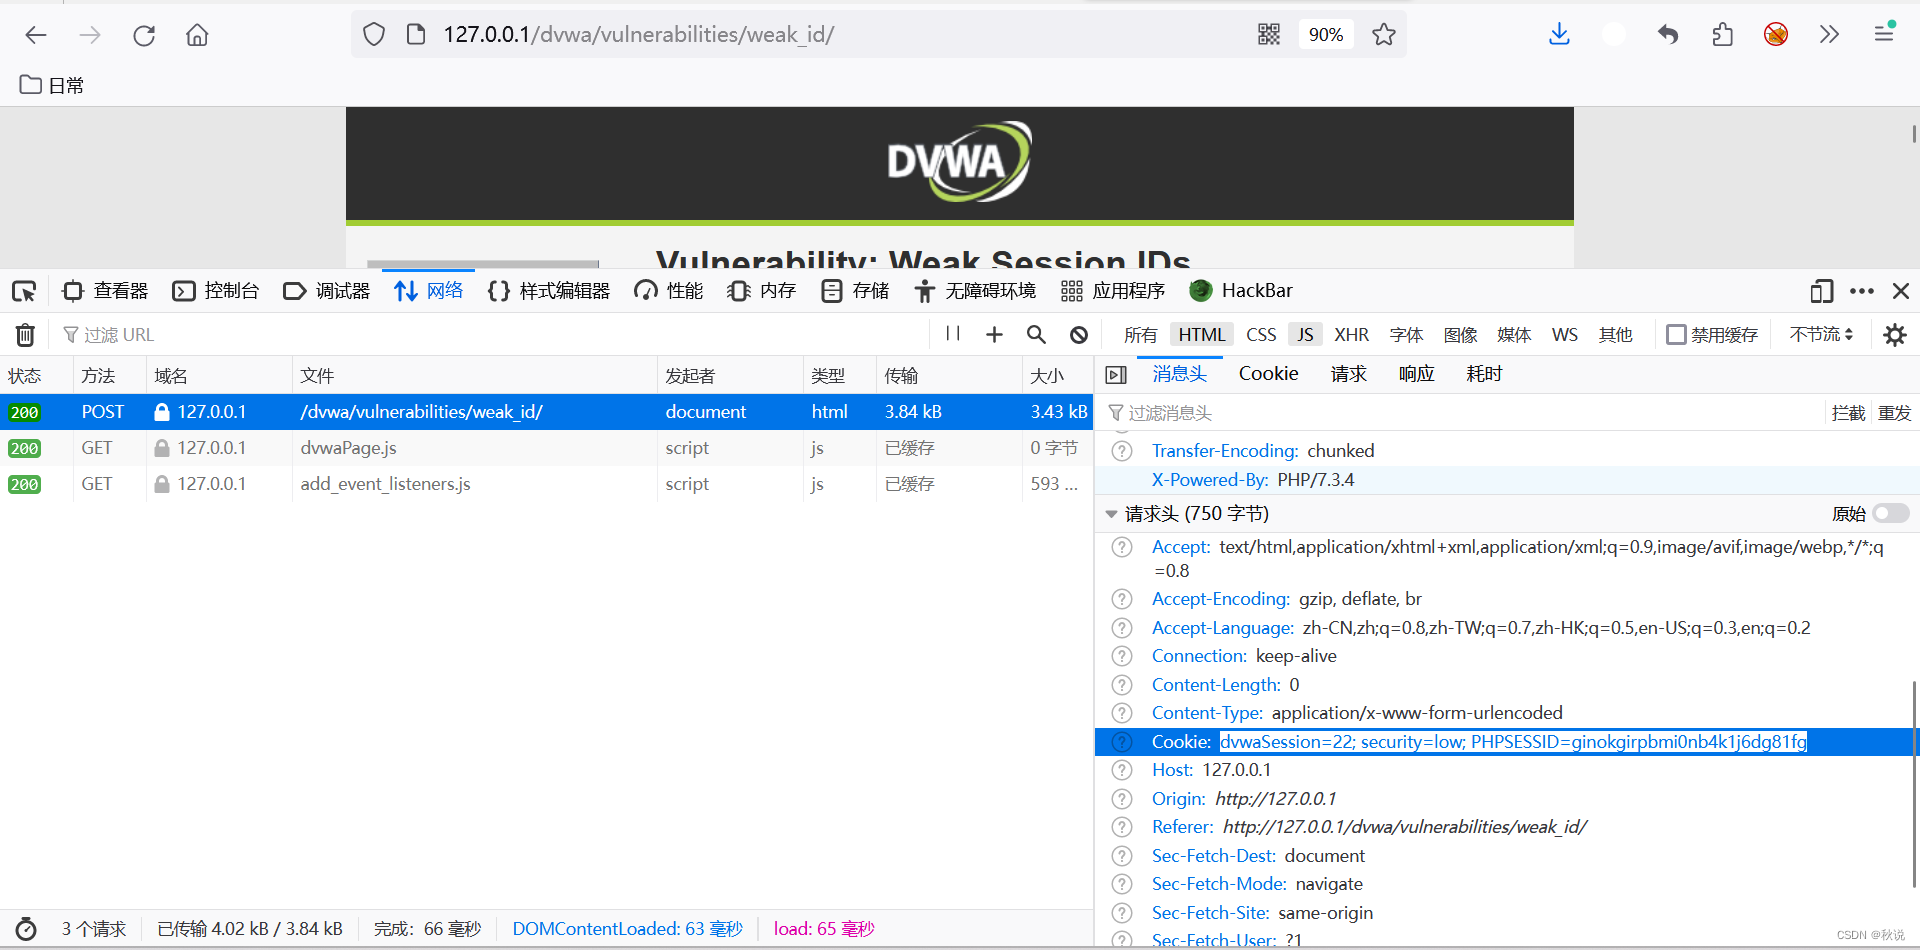
Task: Open the browser home page icon
Action: click(197, 35)
